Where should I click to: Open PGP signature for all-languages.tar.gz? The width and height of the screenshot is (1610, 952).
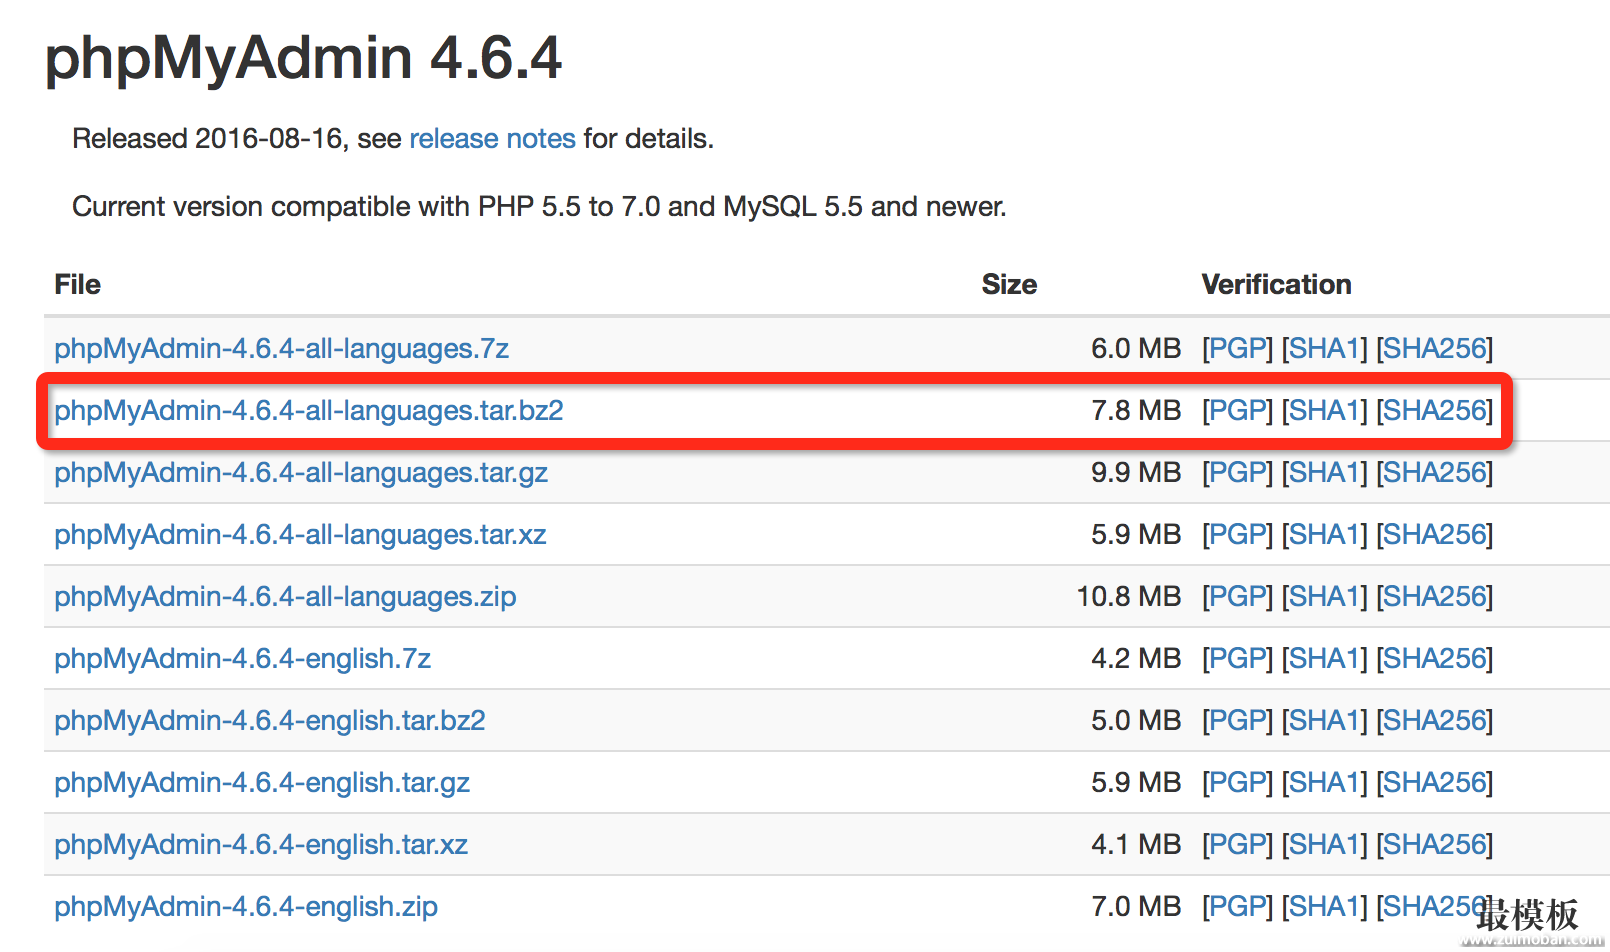[1237, 472]
